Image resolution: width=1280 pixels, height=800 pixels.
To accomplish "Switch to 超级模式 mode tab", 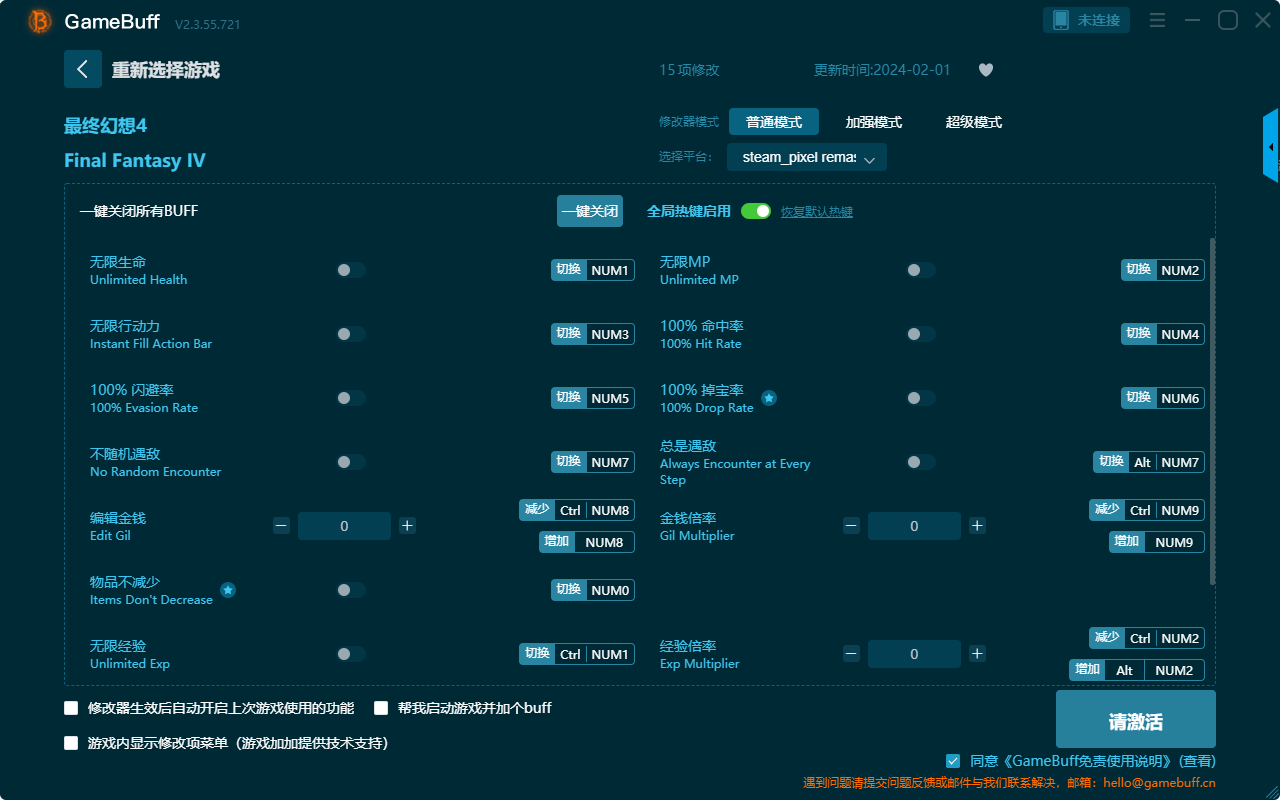I will [x=974, y=122].
